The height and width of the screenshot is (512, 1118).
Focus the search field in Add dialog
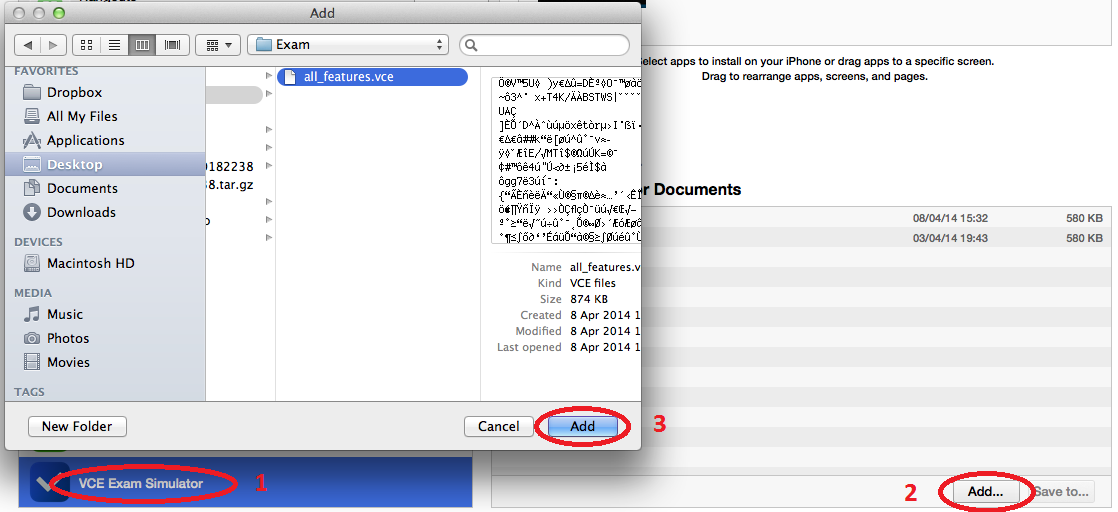pos(544,45)
